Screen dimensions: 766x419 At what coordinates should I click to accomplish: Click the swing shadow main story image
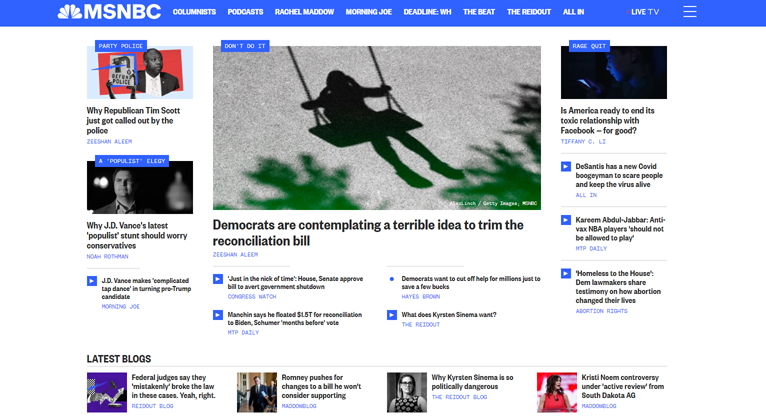tap(377, 128)
